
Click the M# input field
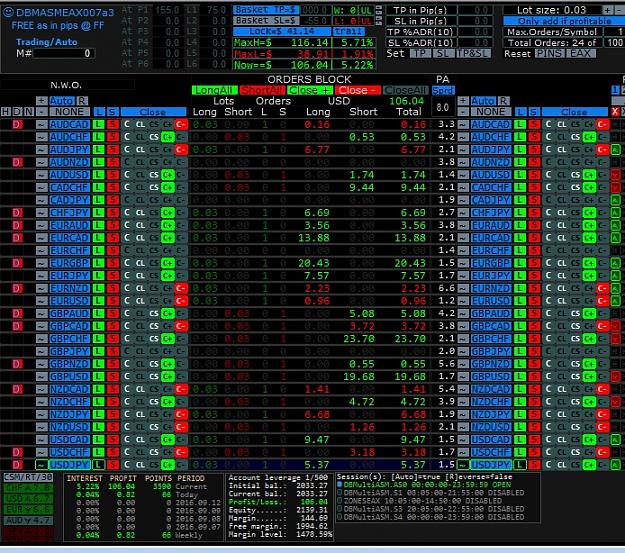click(64, 53)
